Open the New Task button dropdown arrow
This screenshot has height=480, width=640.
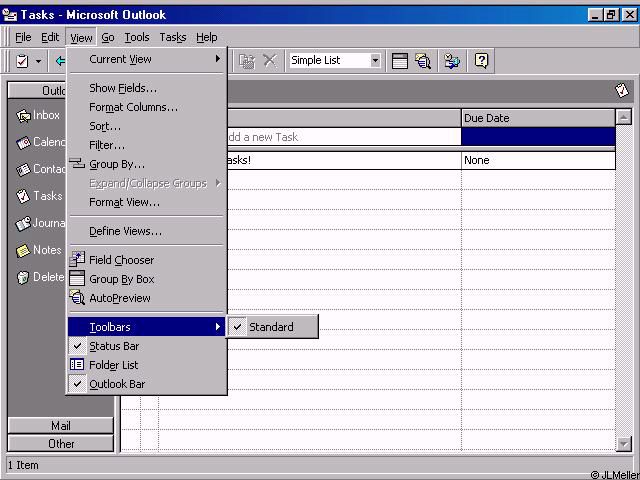coord(39,61)
